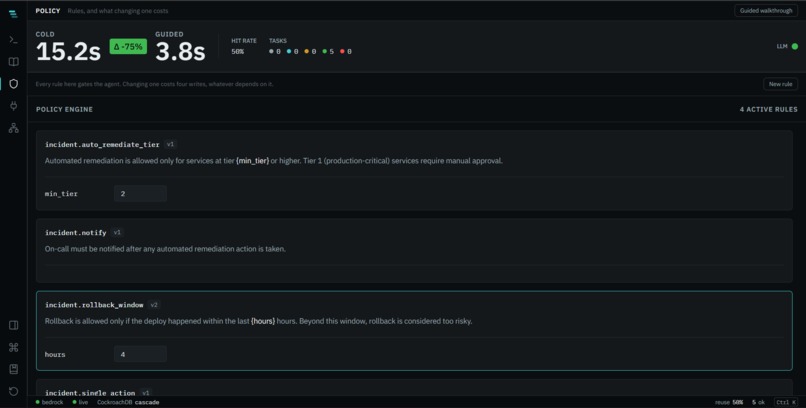Click the green tasks counter showing 5
Viewport: 806px width, 408px height.
coord(328,51)
